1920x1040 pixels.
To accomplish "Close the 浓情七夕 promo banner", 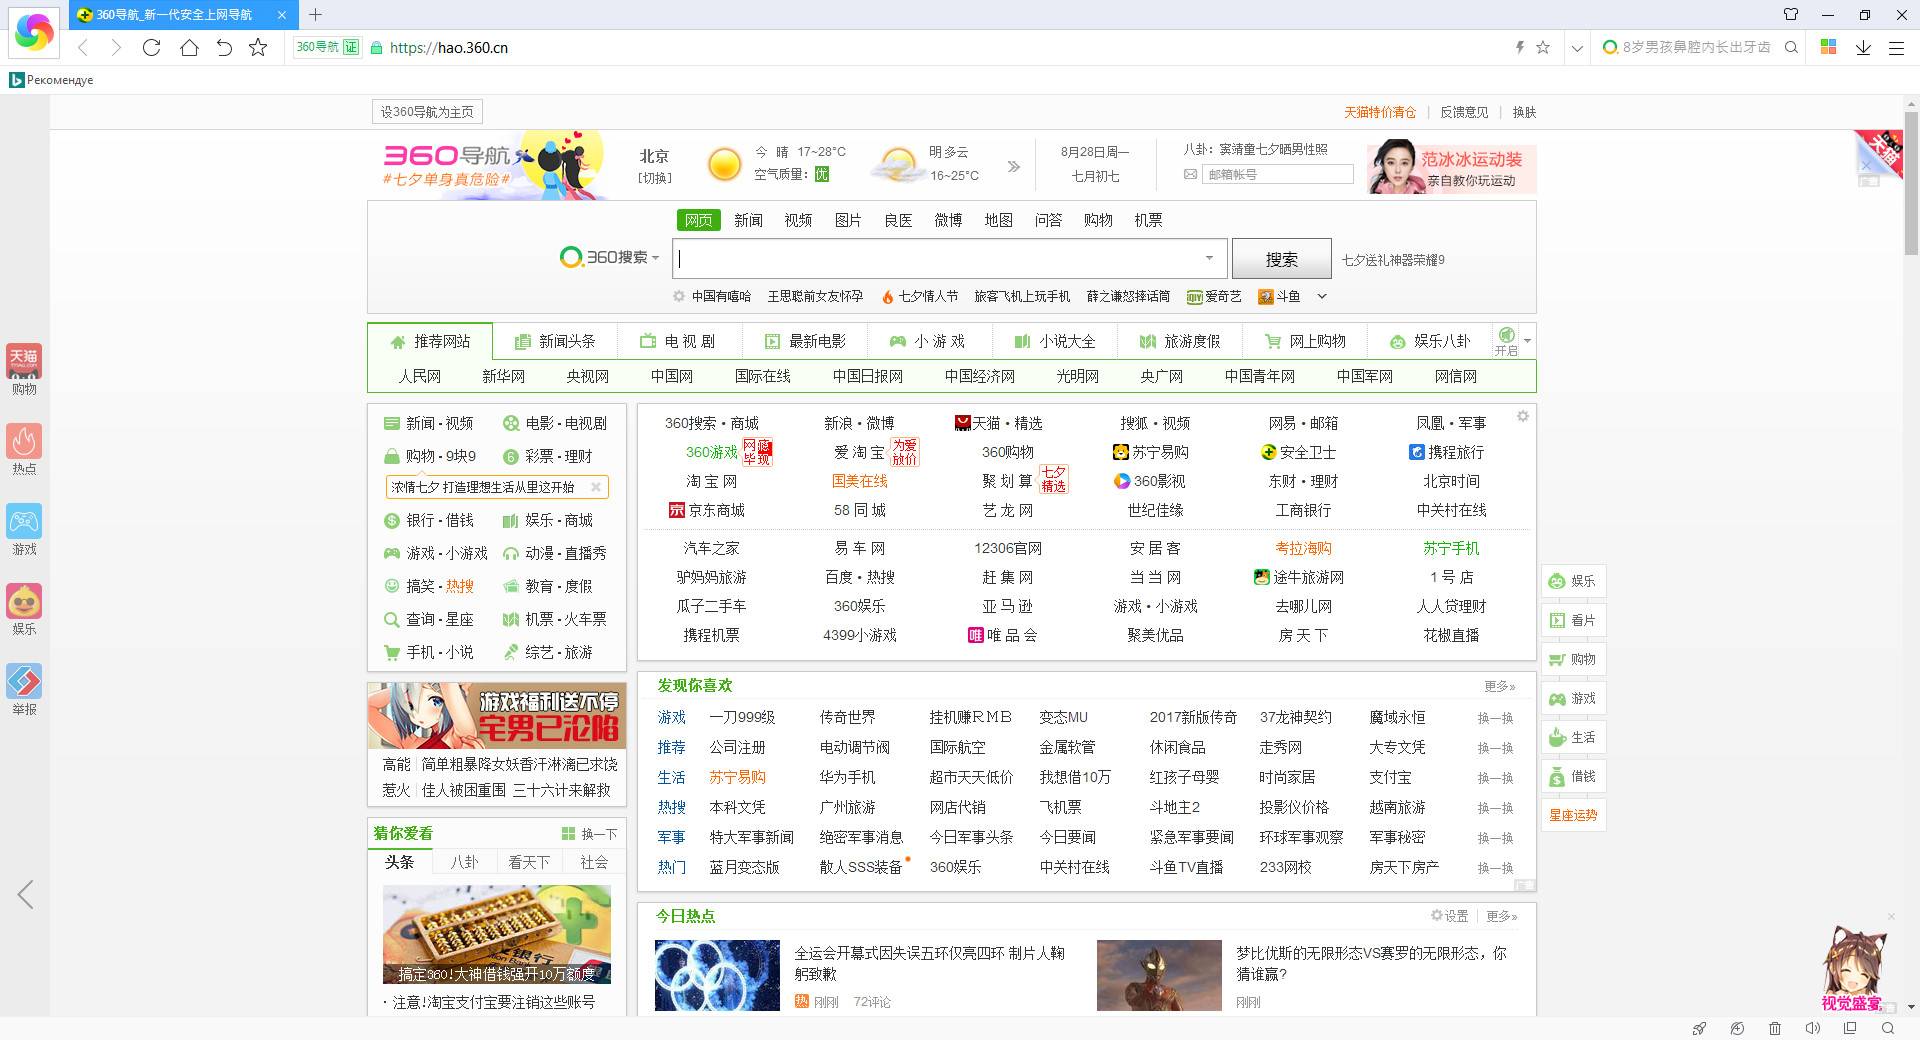I will [x=596, y=487].
